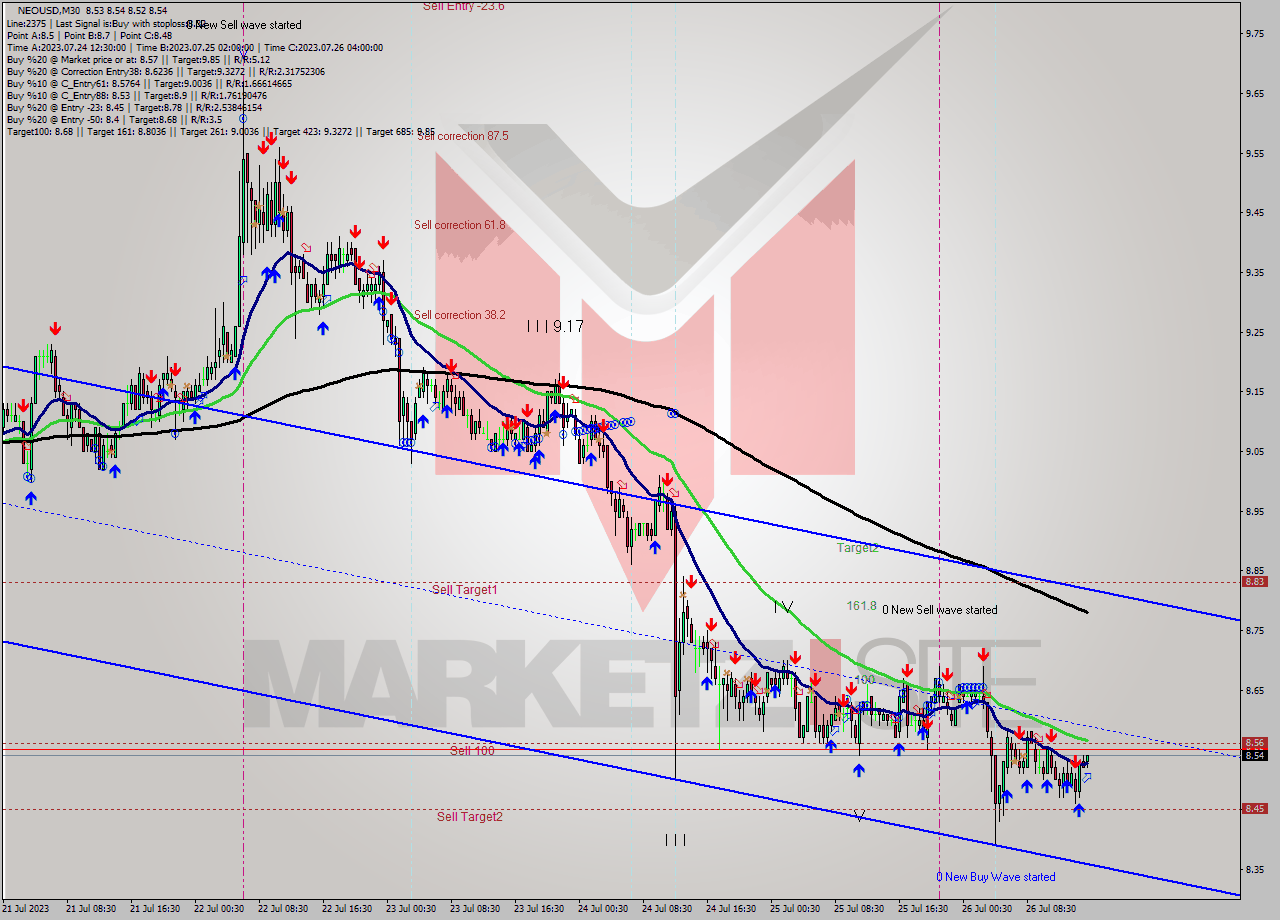Click the 'Sell correction 61.8' label
This screenshot has width=1280, height=920.
460,225
